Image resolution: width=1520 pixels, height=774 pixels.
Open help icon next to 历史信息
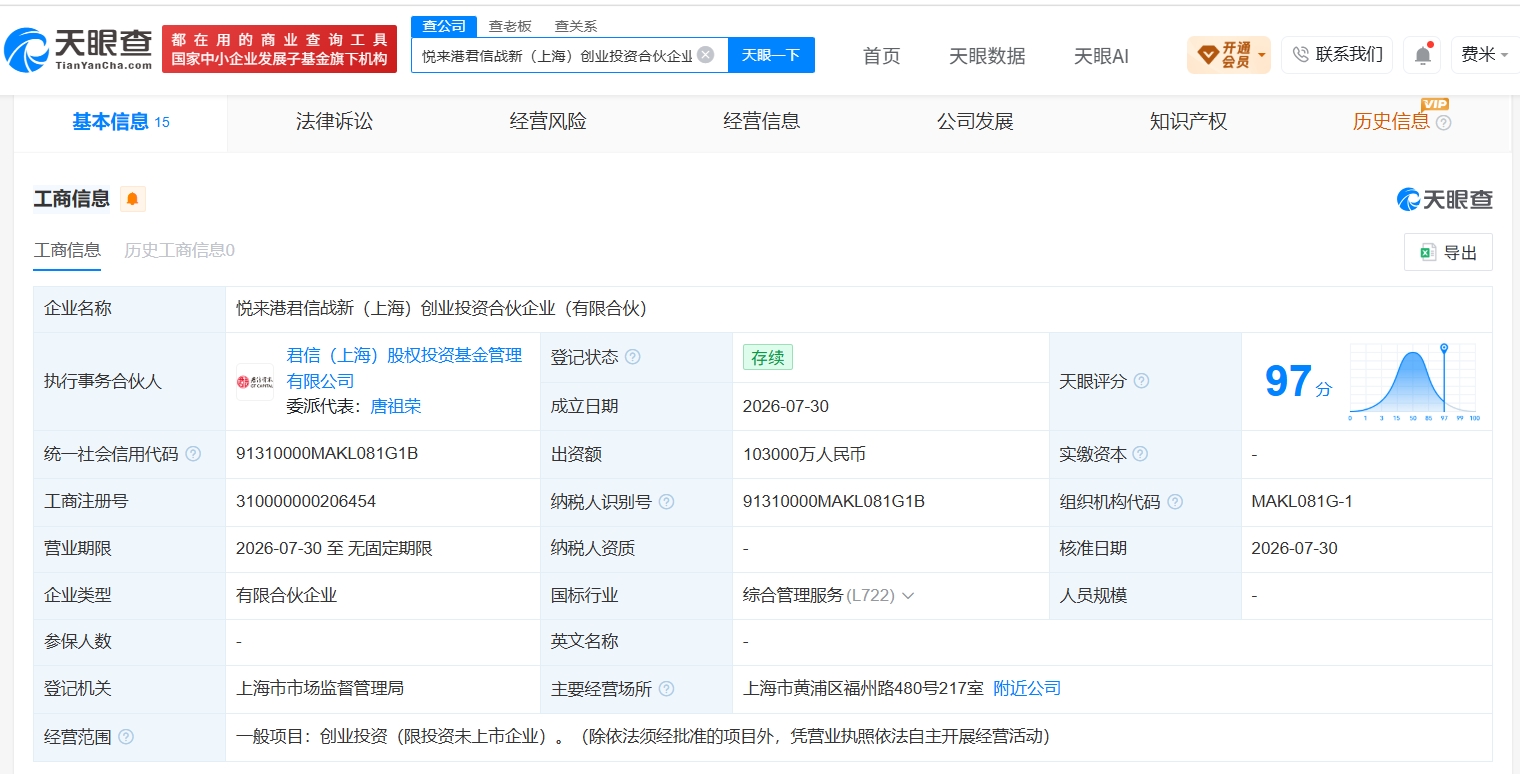1443,123
